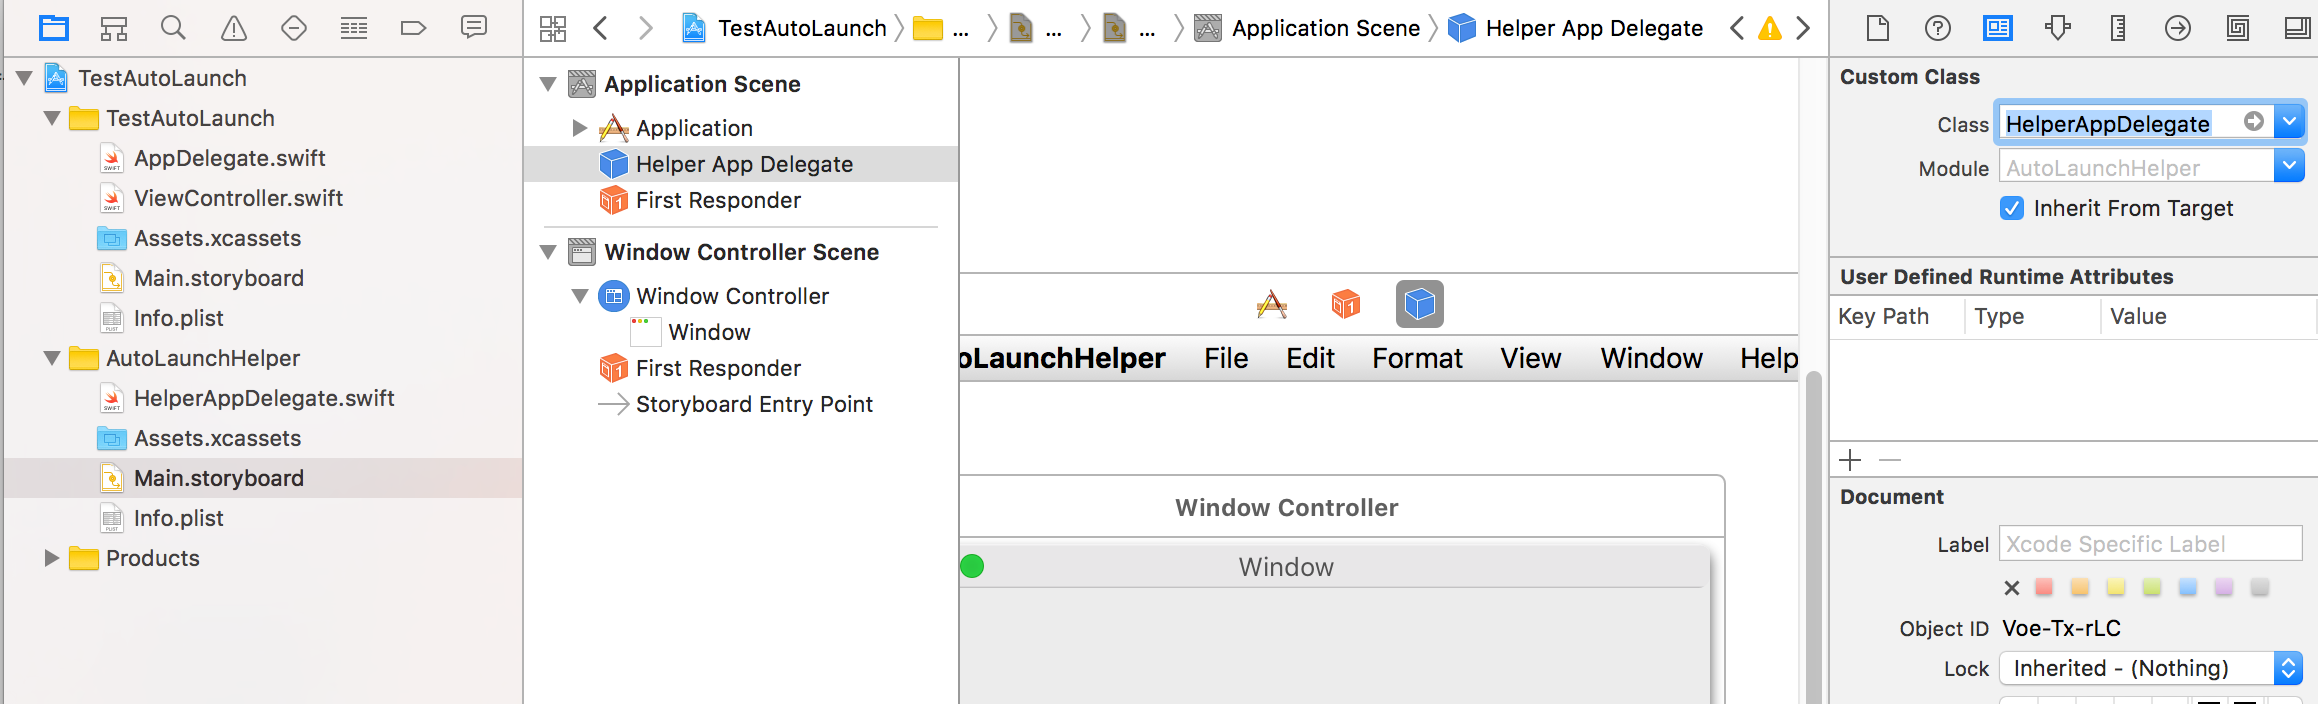Open the Lock popup menu
The height and width of the screenshot is (704, 2318).
2150,668
